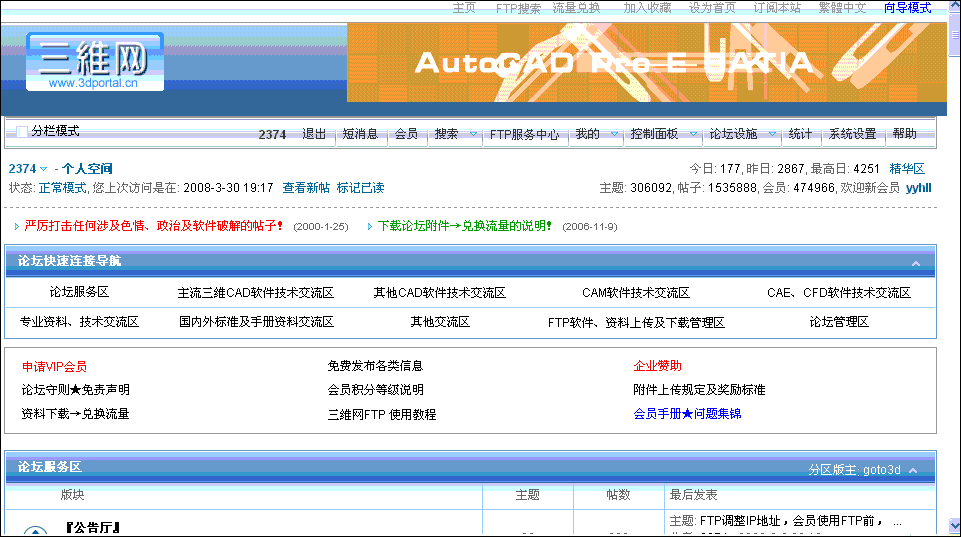This screenshot has height=537, width=961.
Task: Click 标记已读
Action: tap(360, 188)
